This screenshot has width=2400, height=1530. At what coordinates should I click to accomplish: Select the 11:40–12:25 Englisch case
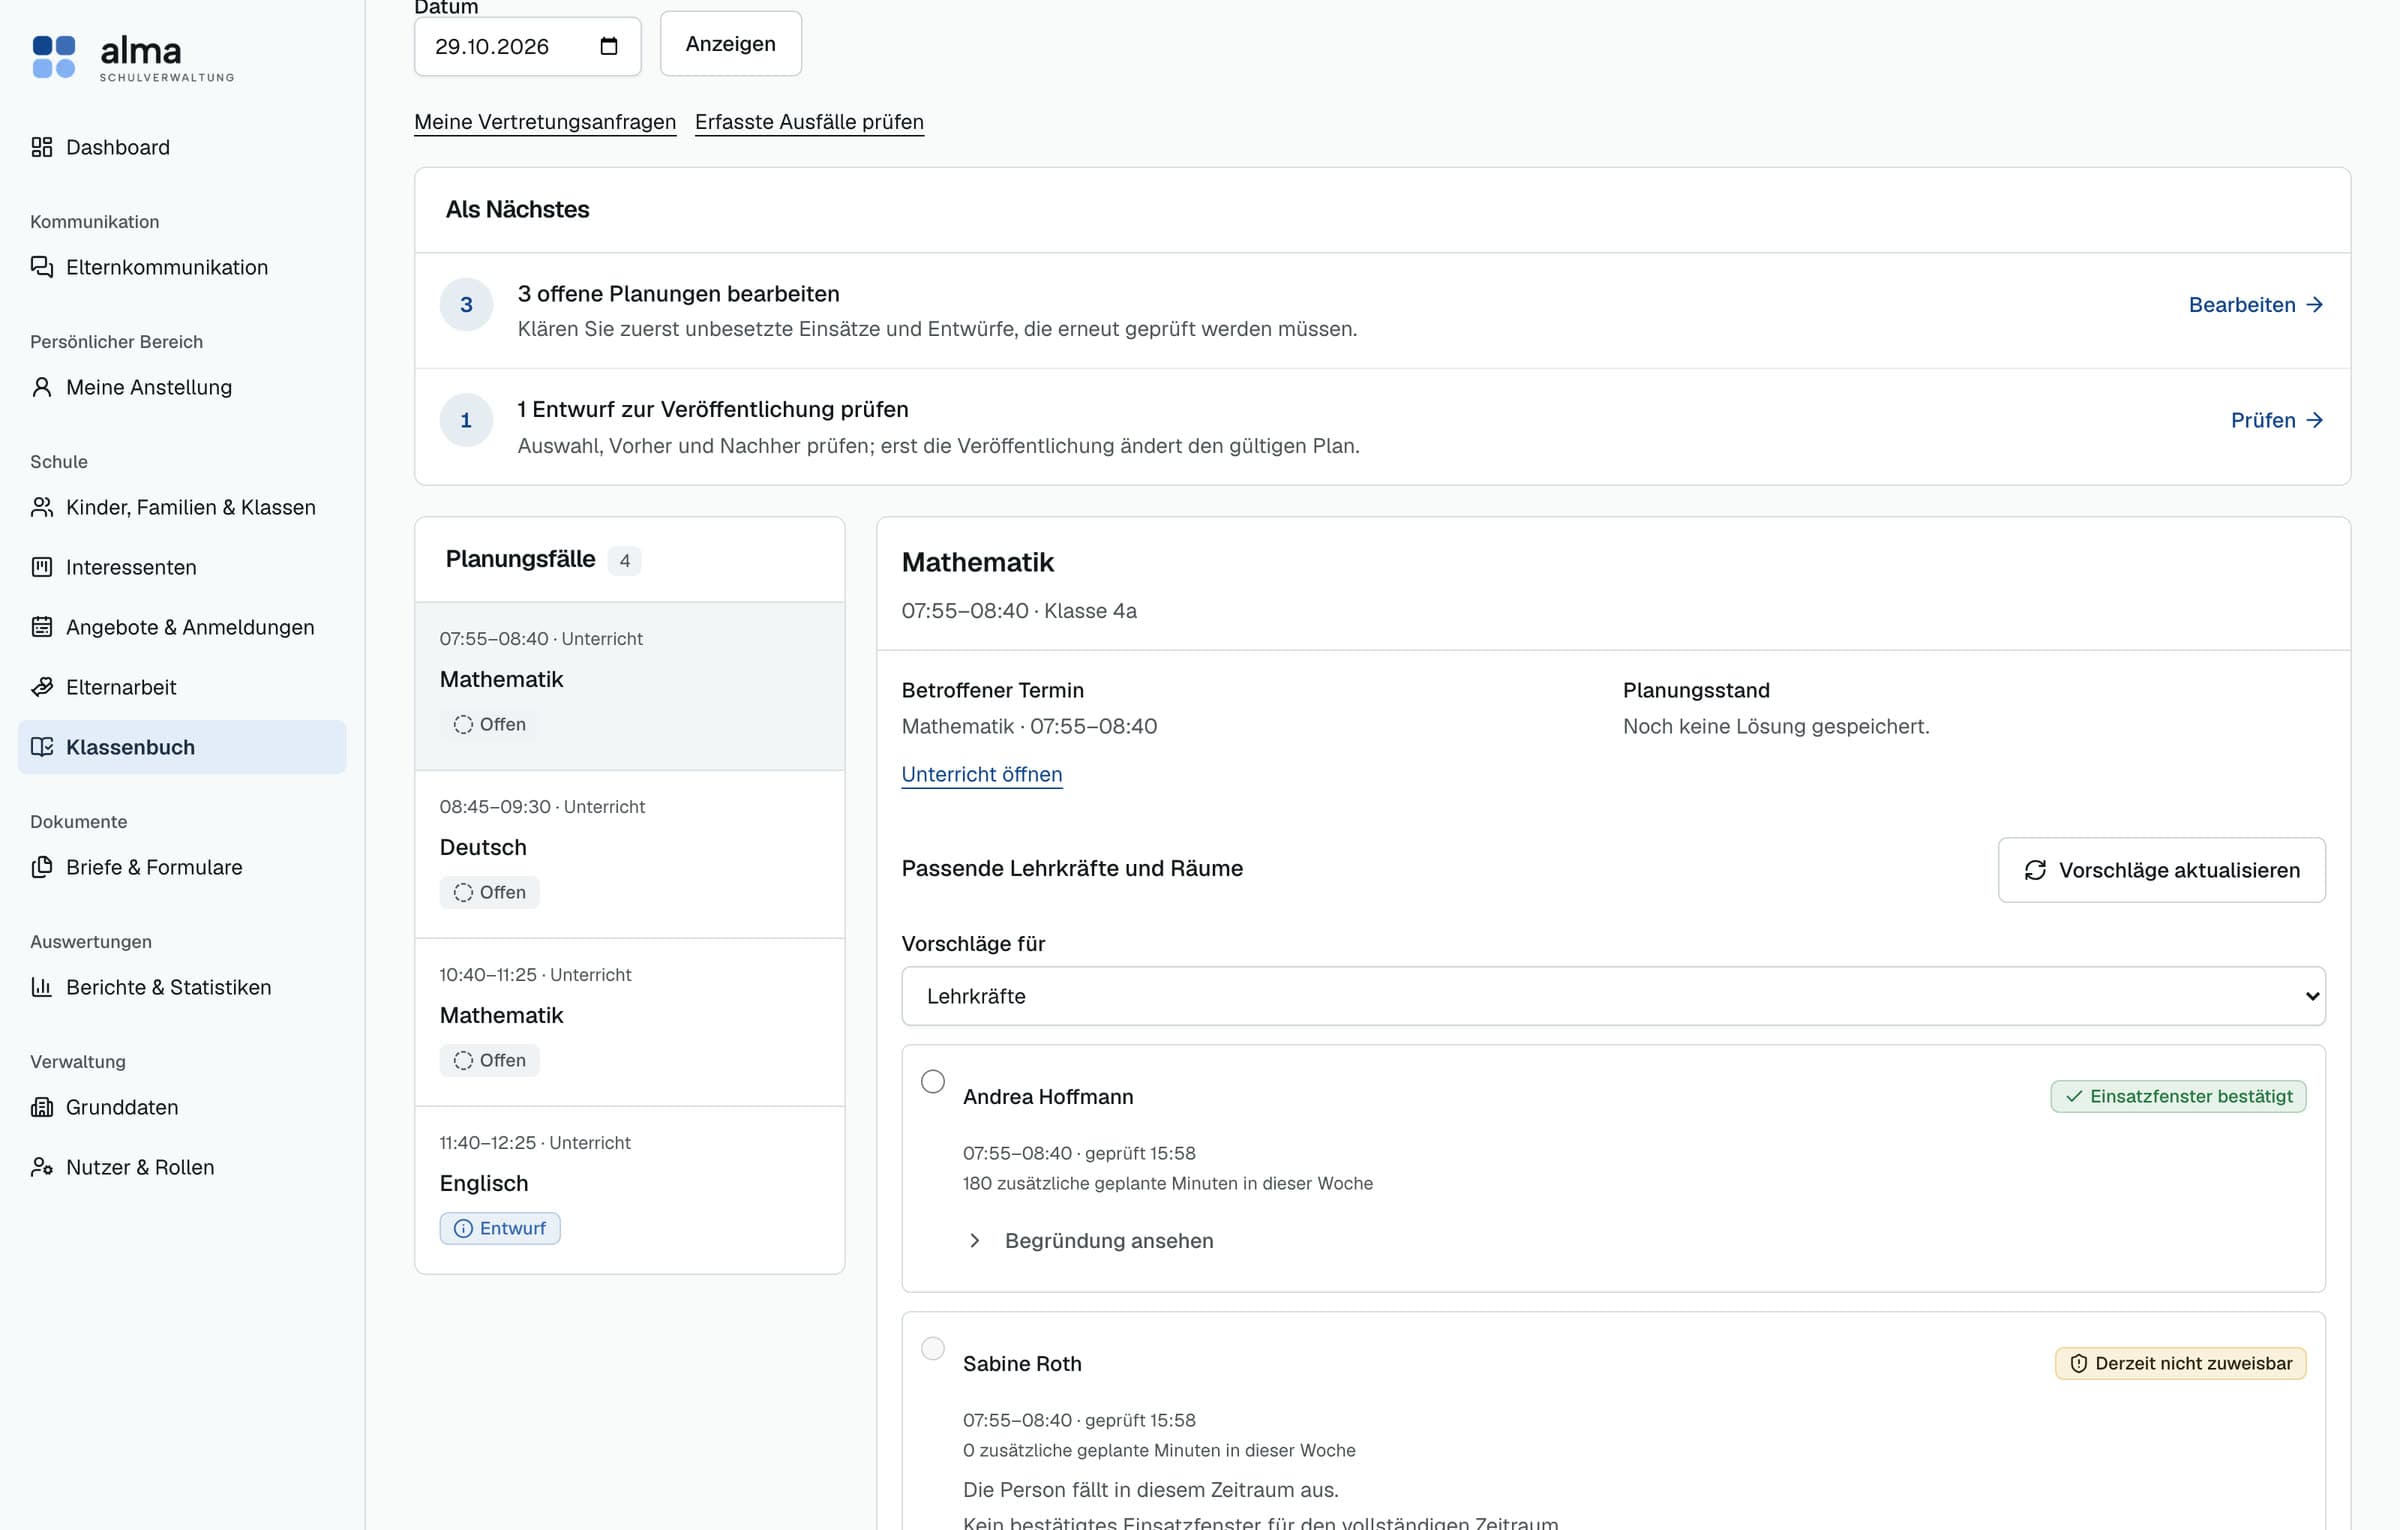click(x=630, y=1190)
